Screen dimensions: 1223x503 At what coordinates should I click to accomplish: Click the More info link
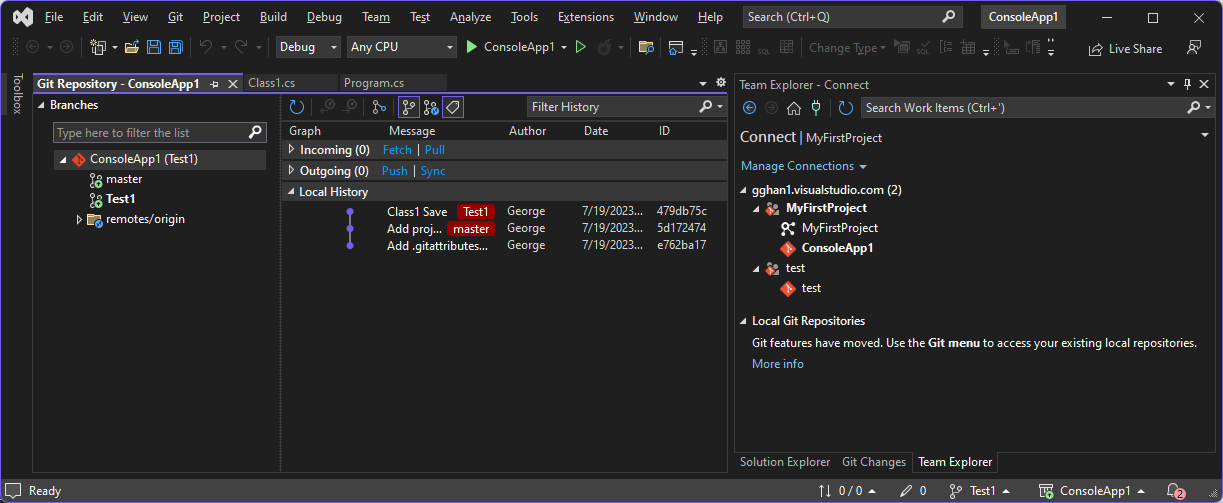(778, 364)
